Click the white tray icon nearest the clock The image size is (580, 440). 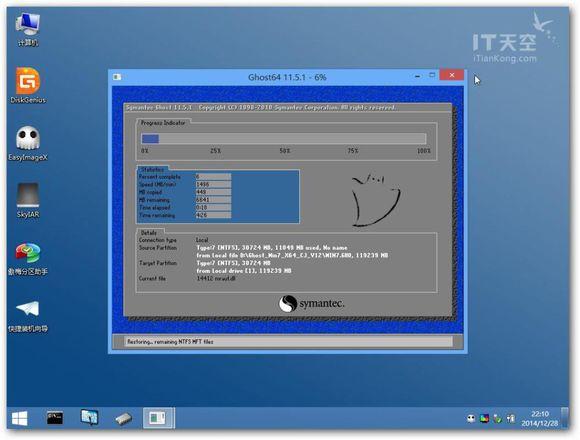pyautogui.click(x=511, y=419)
